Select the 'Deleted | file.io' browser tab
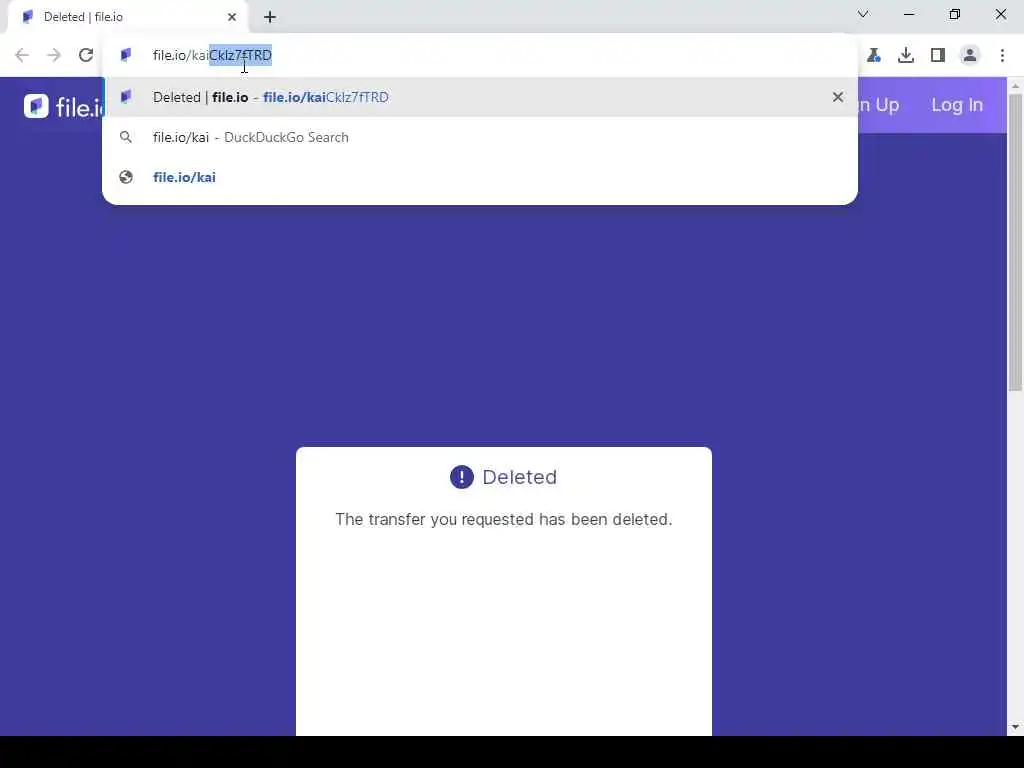Image resolution: width=1024 pixels, height=768 pixels. [x=128, y=17]
